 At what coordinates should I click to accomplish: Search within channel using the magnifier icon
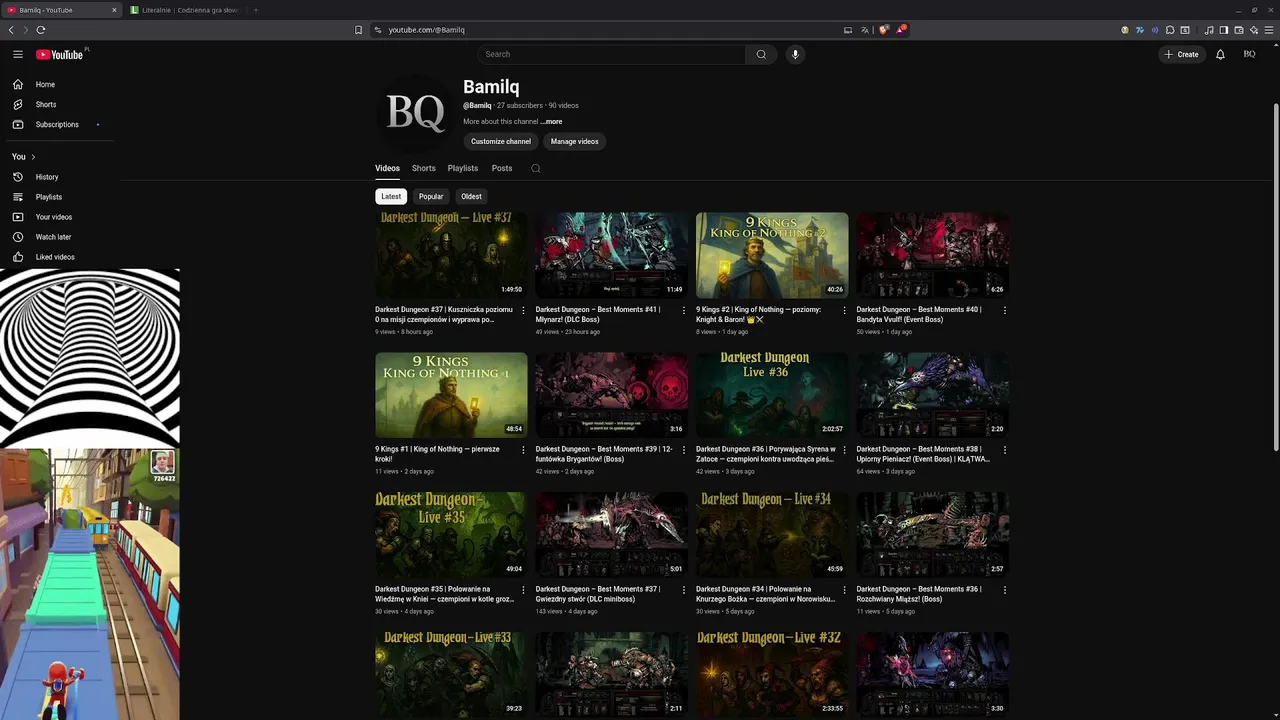click(536, 168)
